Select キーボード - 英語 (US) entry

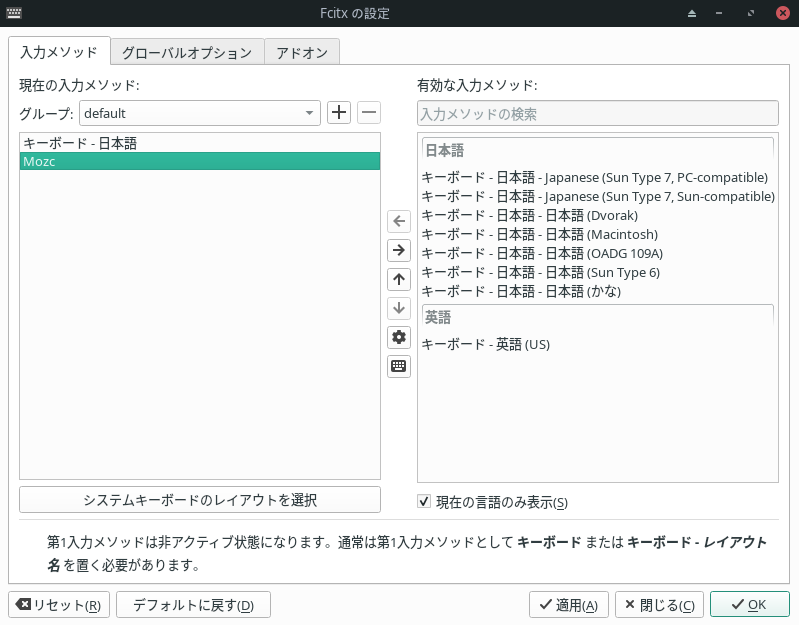(486, 344)
